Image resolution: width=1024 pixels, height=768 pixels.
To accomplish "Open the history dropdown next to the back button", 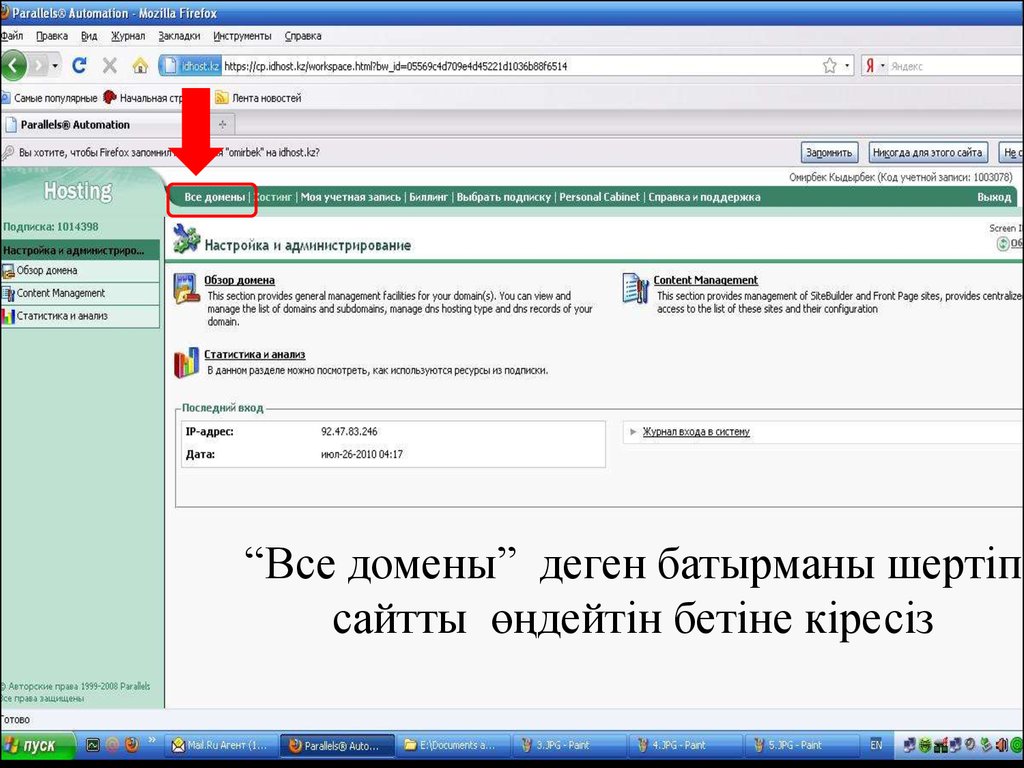I will pos(54,66).
